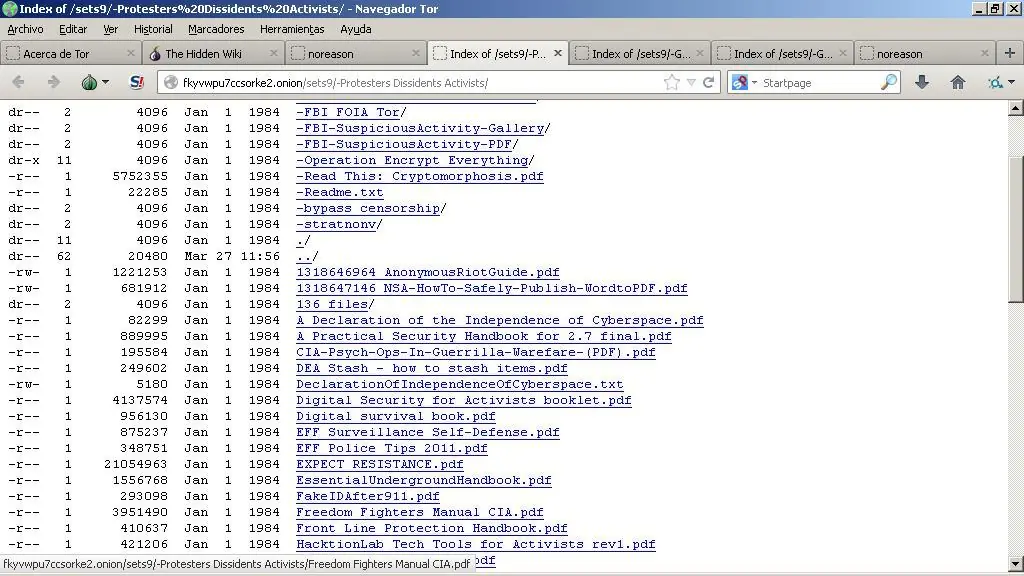Open -Read This: Cryptomorphosis.pdf
Viewport: 1024px width, 576px height.
(419, 176)
